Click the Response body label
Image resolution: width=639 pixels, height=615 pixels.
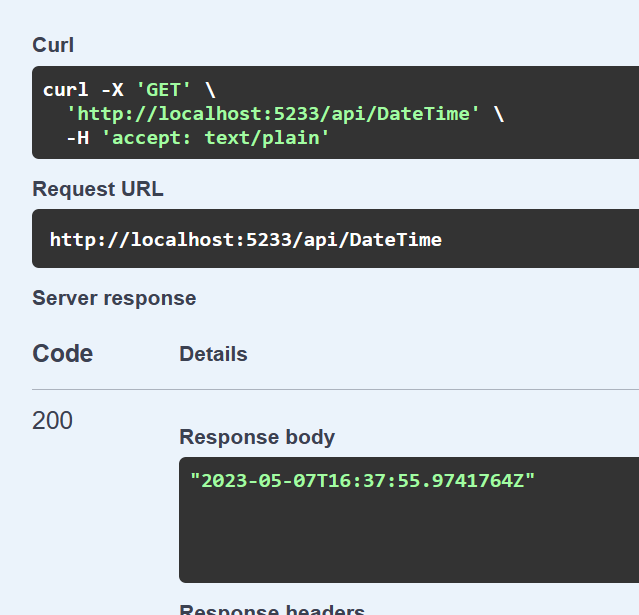click(x=257, y=437)
